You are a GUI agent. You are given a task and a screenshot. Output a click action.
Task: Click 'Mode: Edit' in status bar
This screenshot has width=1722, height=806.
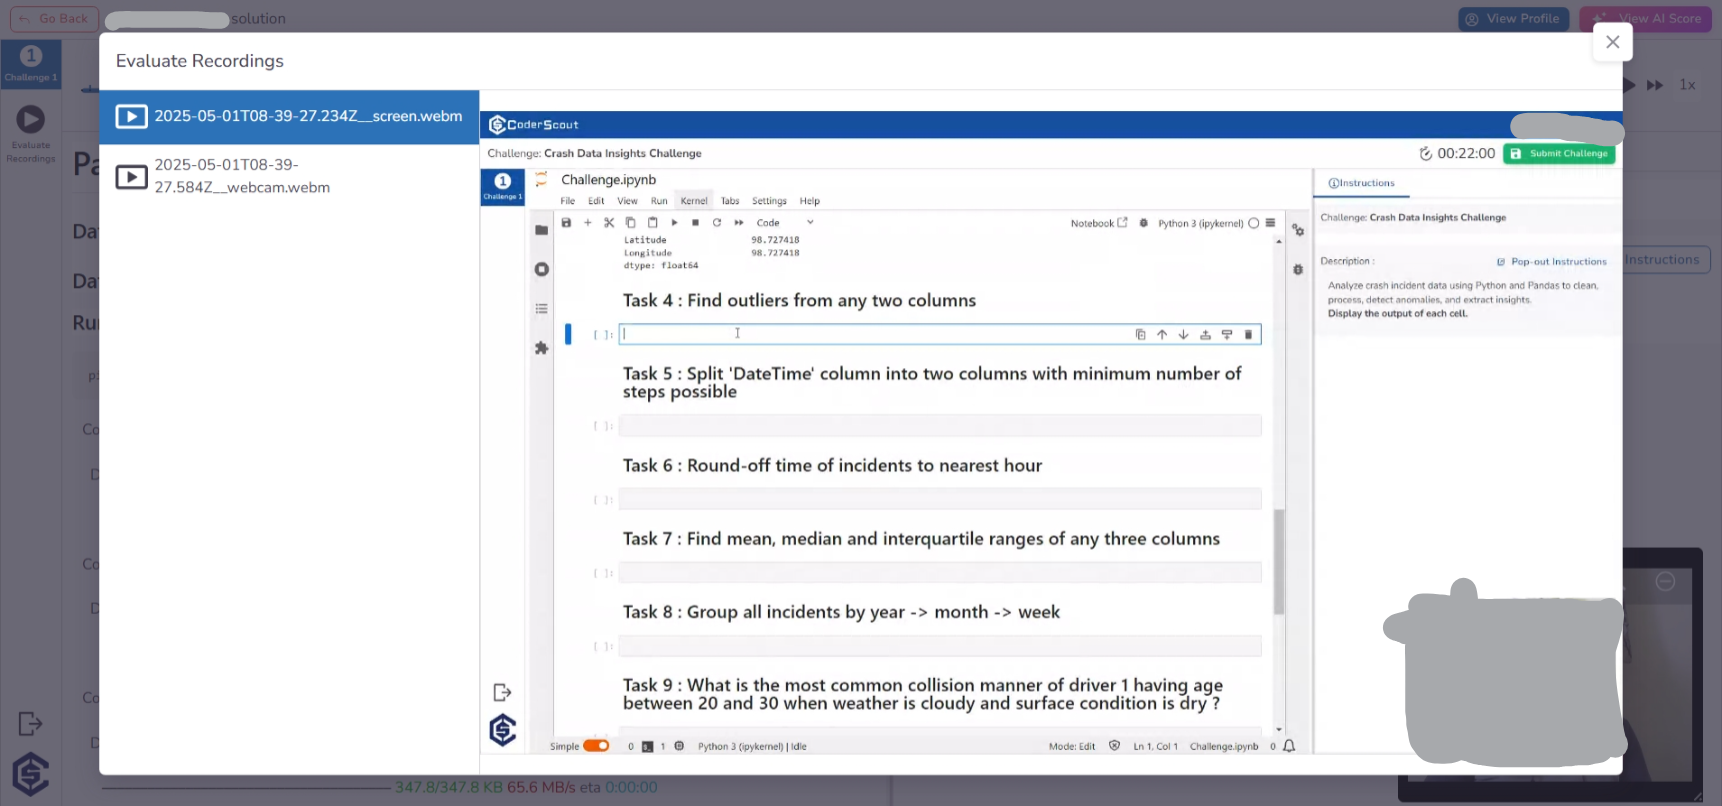1072,746
